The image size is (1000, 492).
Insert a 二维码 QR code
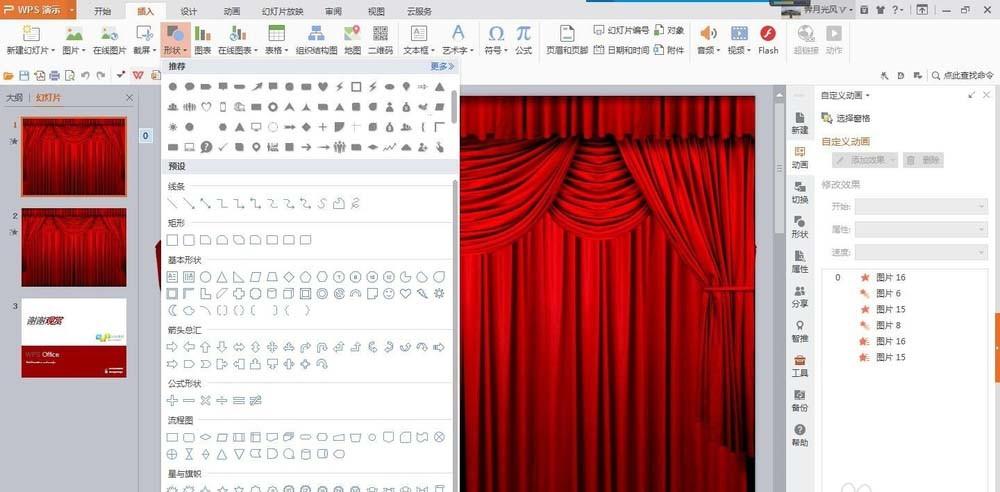click(380, 40)
